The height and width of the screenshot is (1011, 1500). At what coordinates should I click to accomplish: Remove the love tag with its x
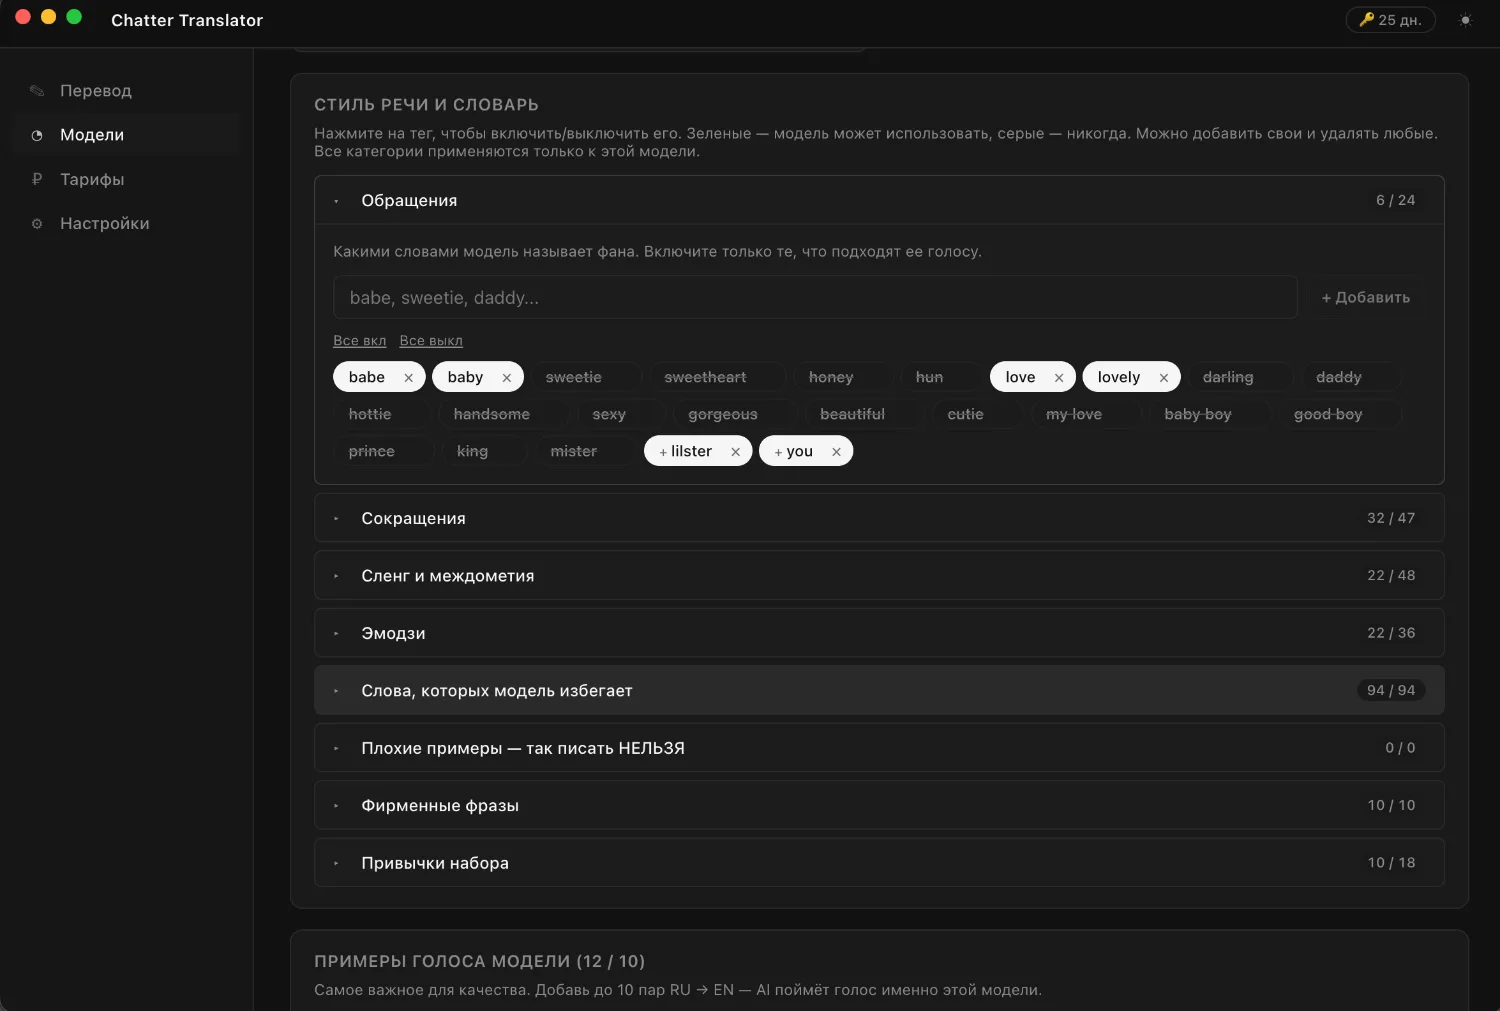[1059, 378]
